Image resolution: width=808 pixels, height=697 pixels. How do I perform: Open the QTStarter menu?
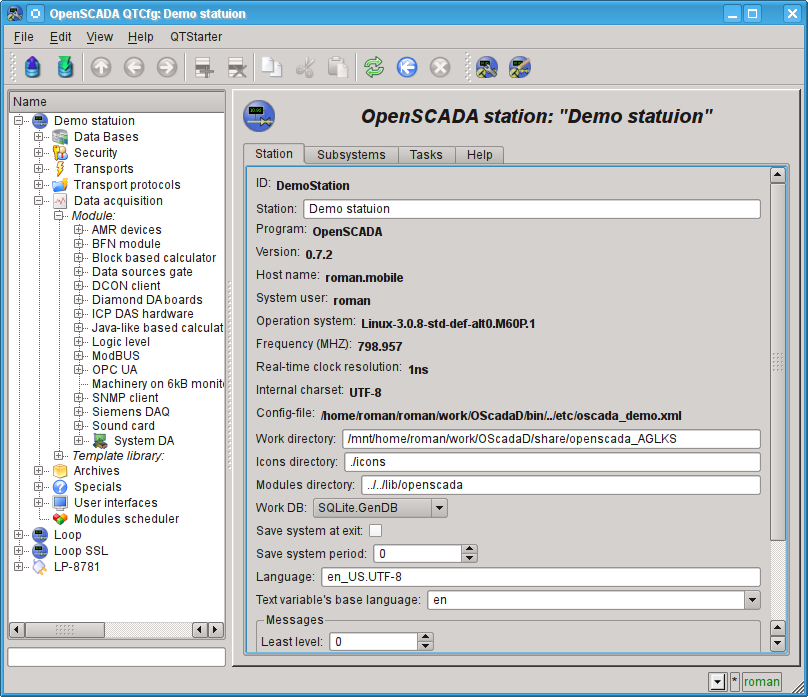[x=196, y=36]
